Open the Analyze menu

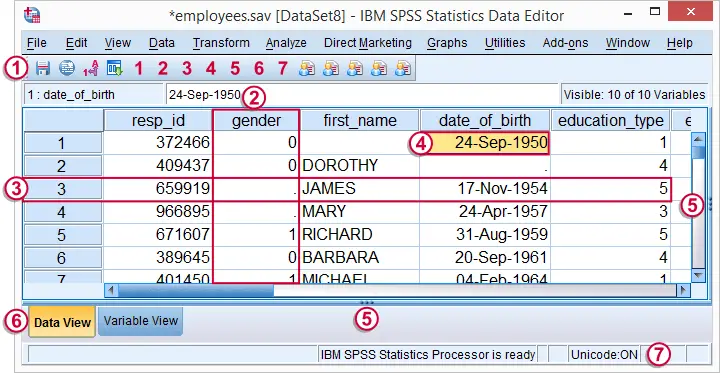click(286, 43)
